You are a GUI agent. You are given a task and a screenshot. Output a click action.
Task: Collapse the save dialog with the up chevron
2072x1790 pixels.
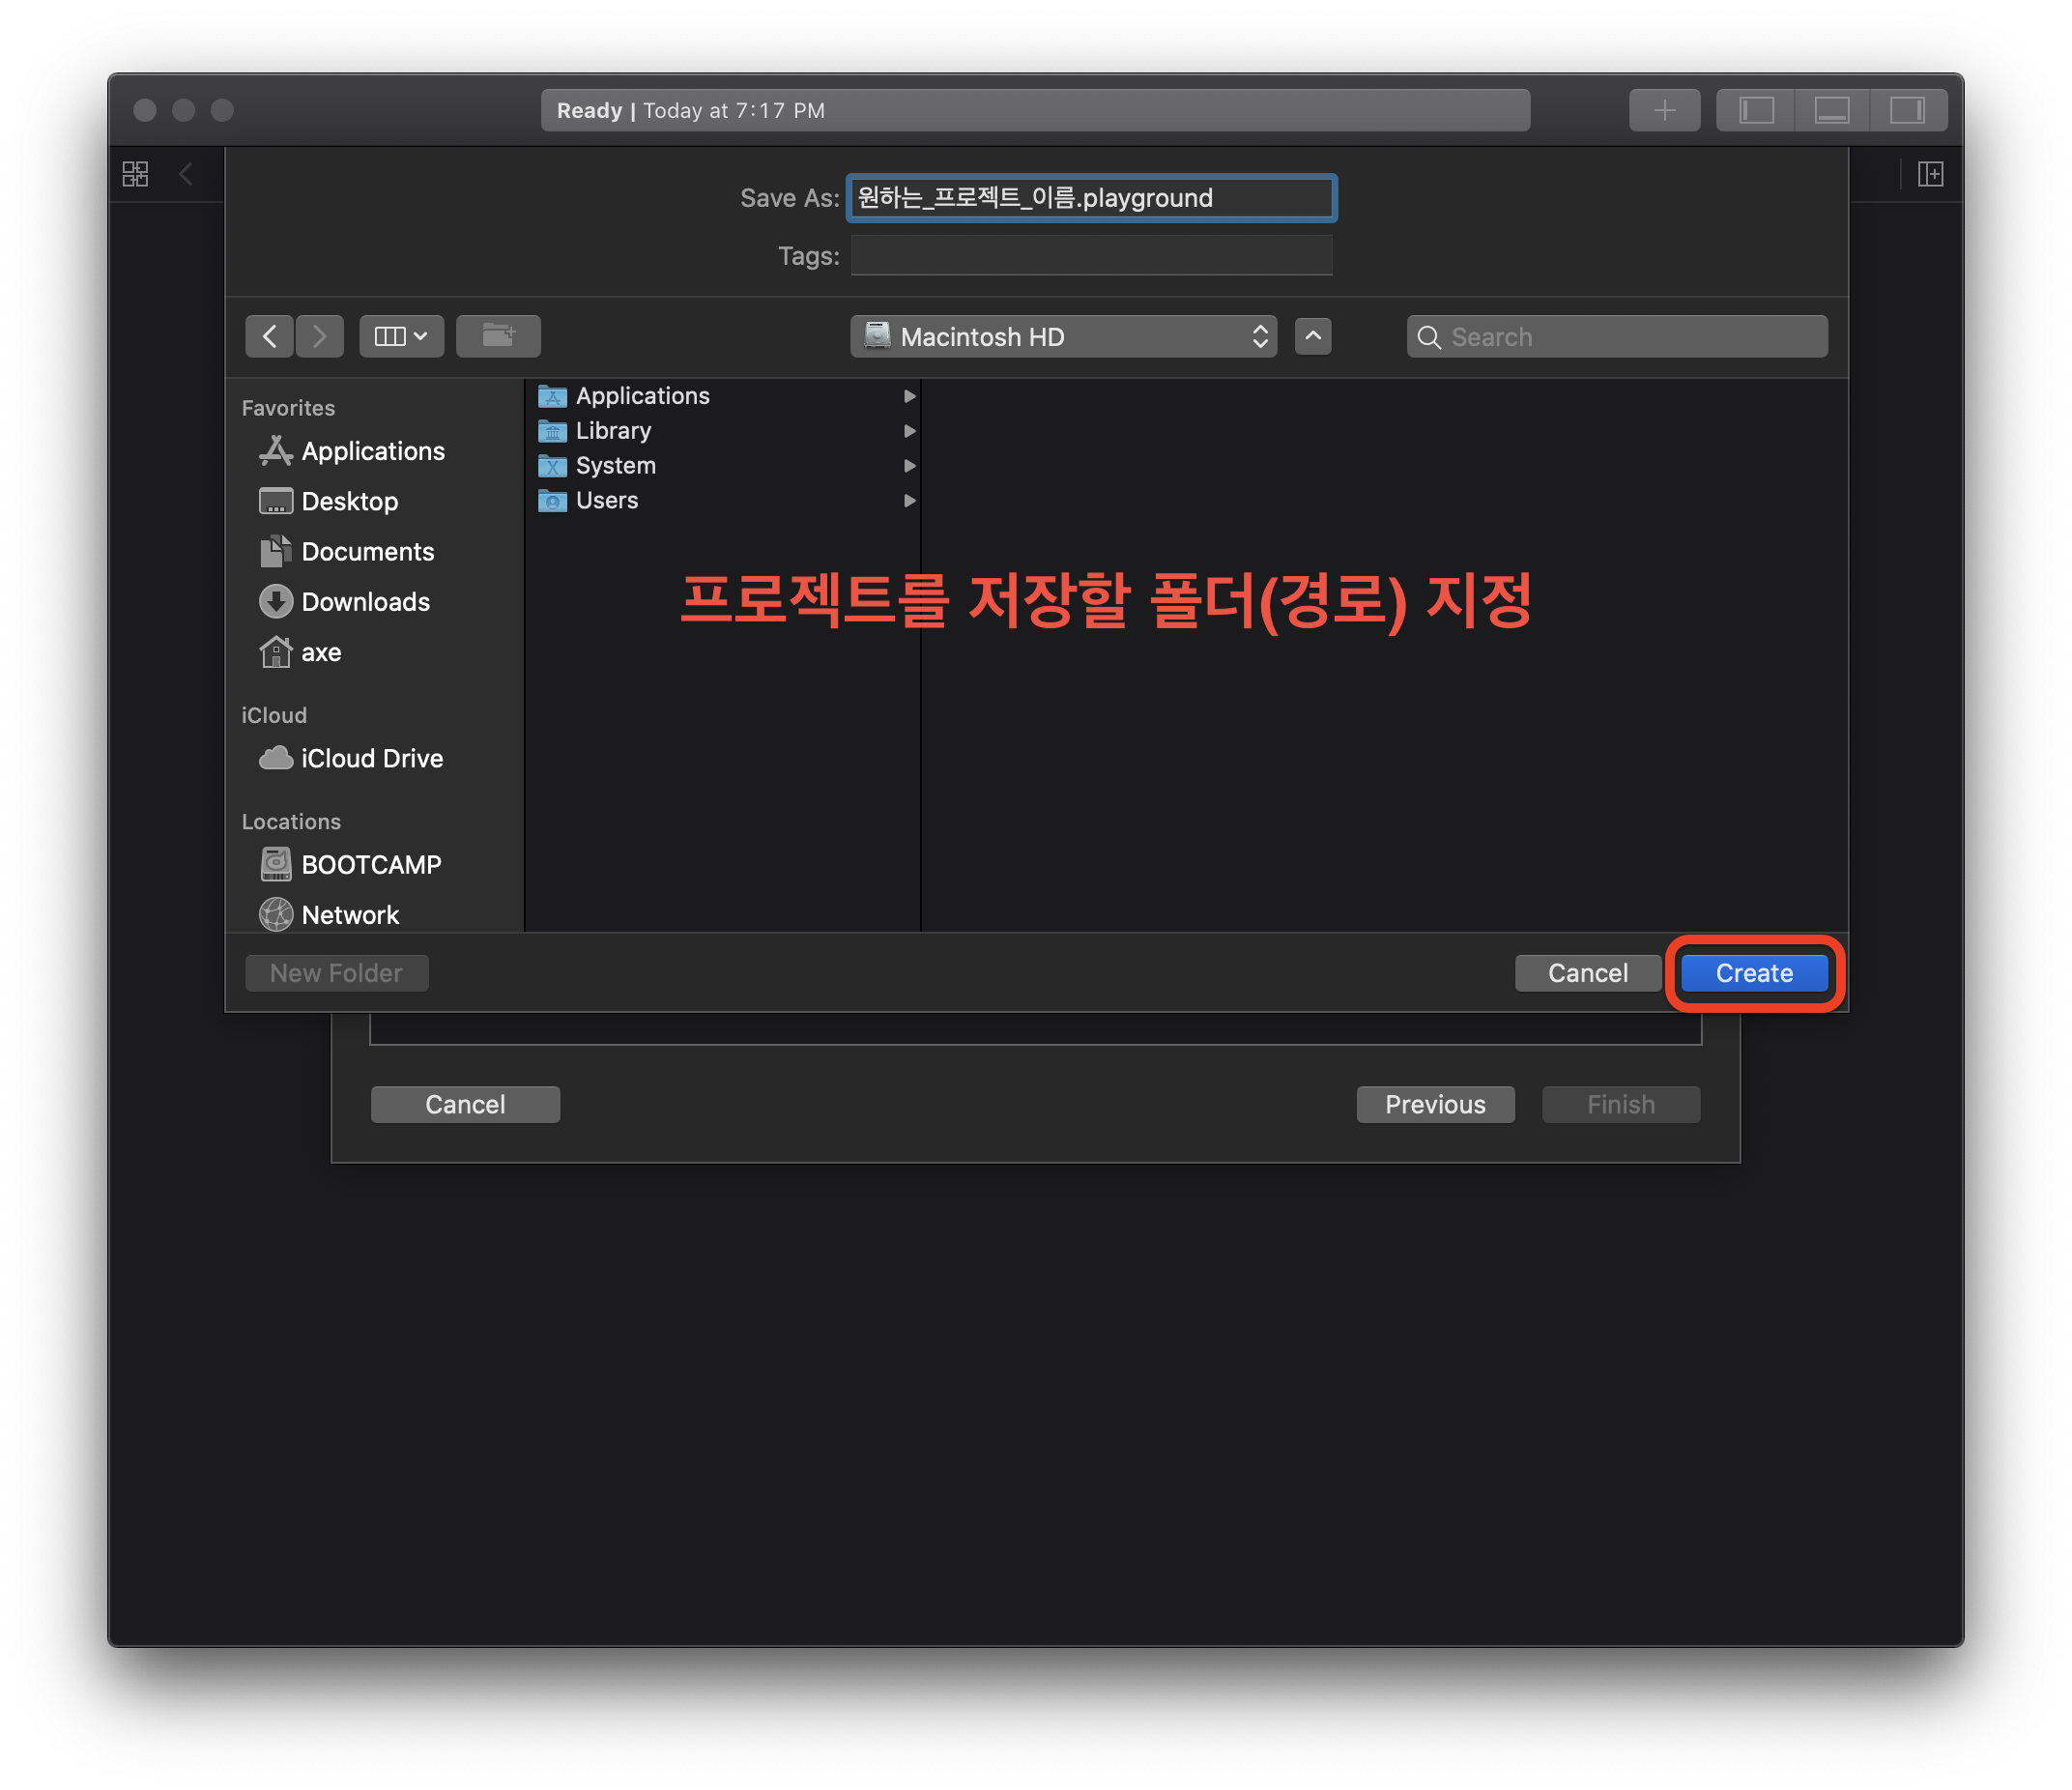coord(1313,336)
